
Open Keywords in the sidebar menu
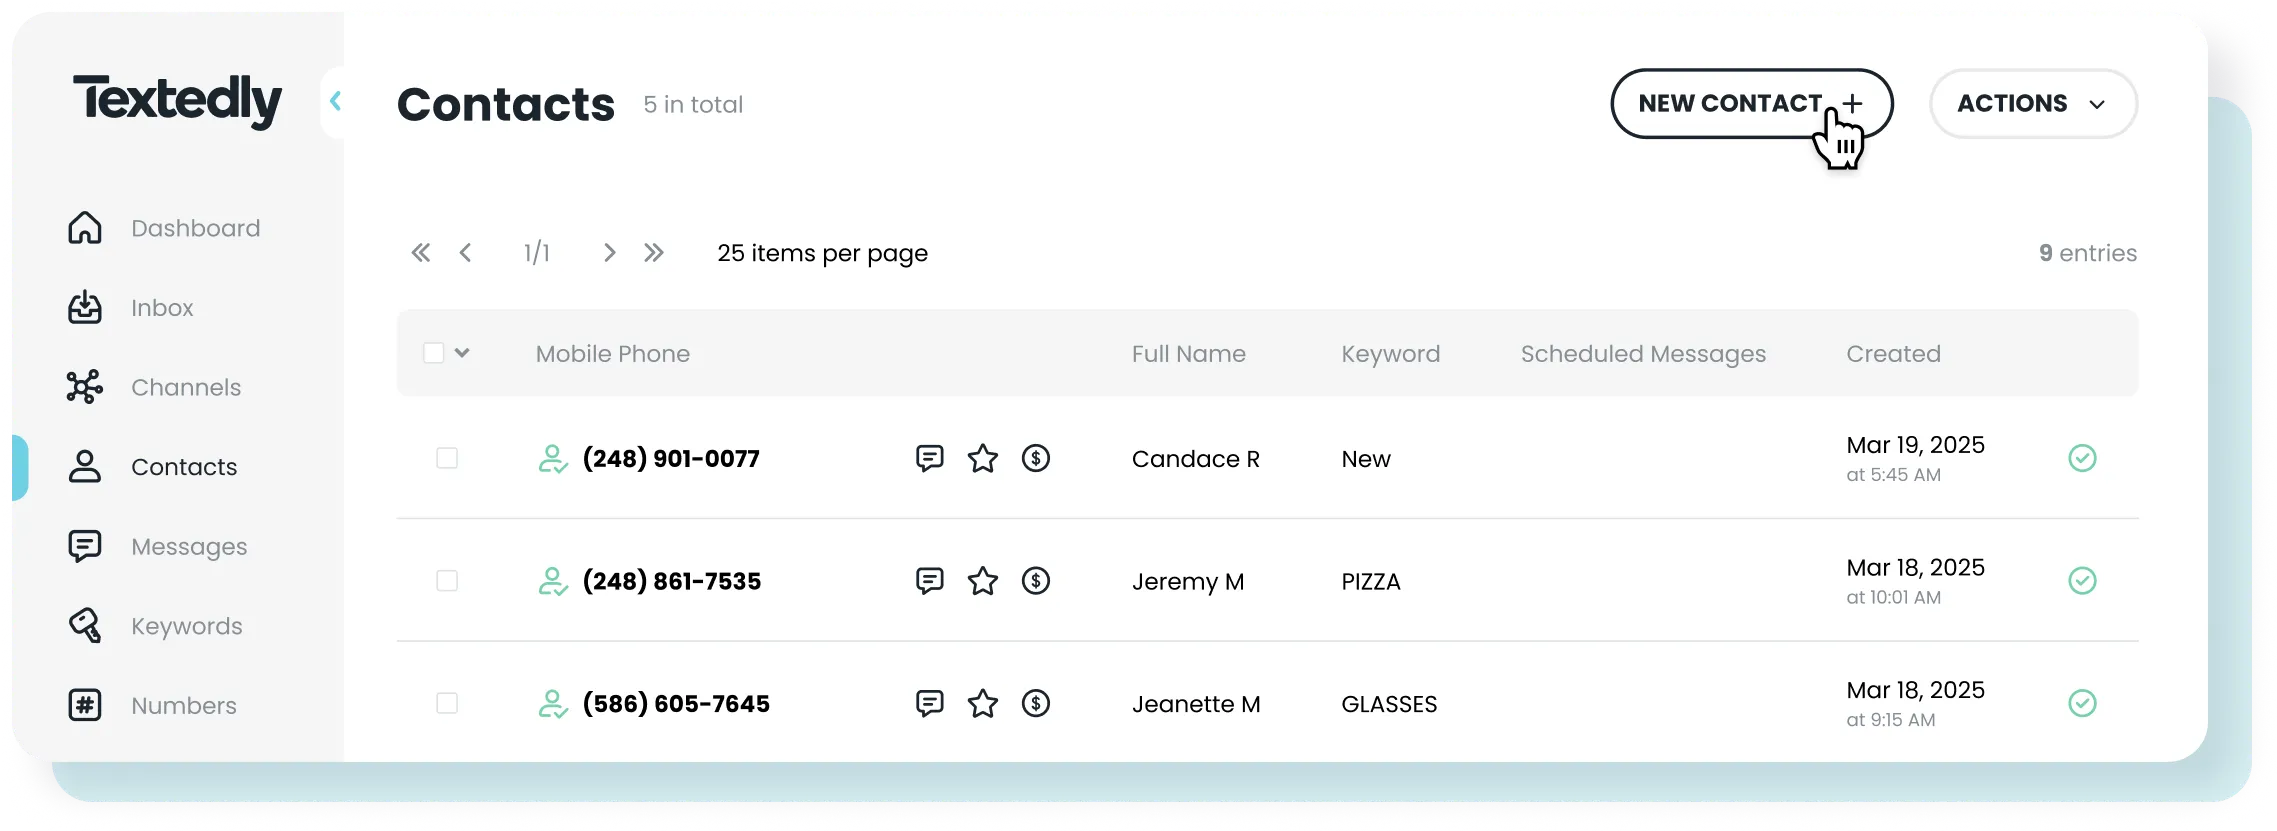[x=187, y=626]
